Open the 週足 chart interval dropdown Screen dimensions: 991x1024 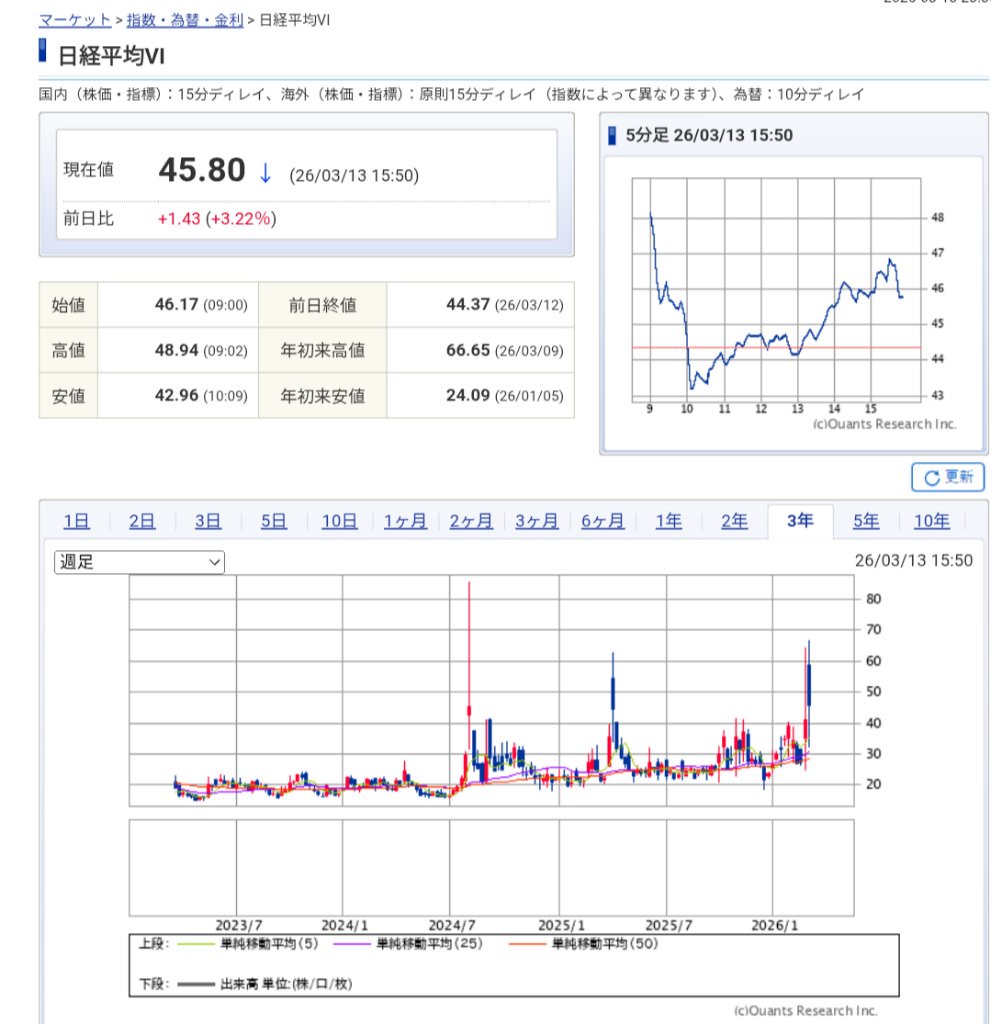point(139,562)
